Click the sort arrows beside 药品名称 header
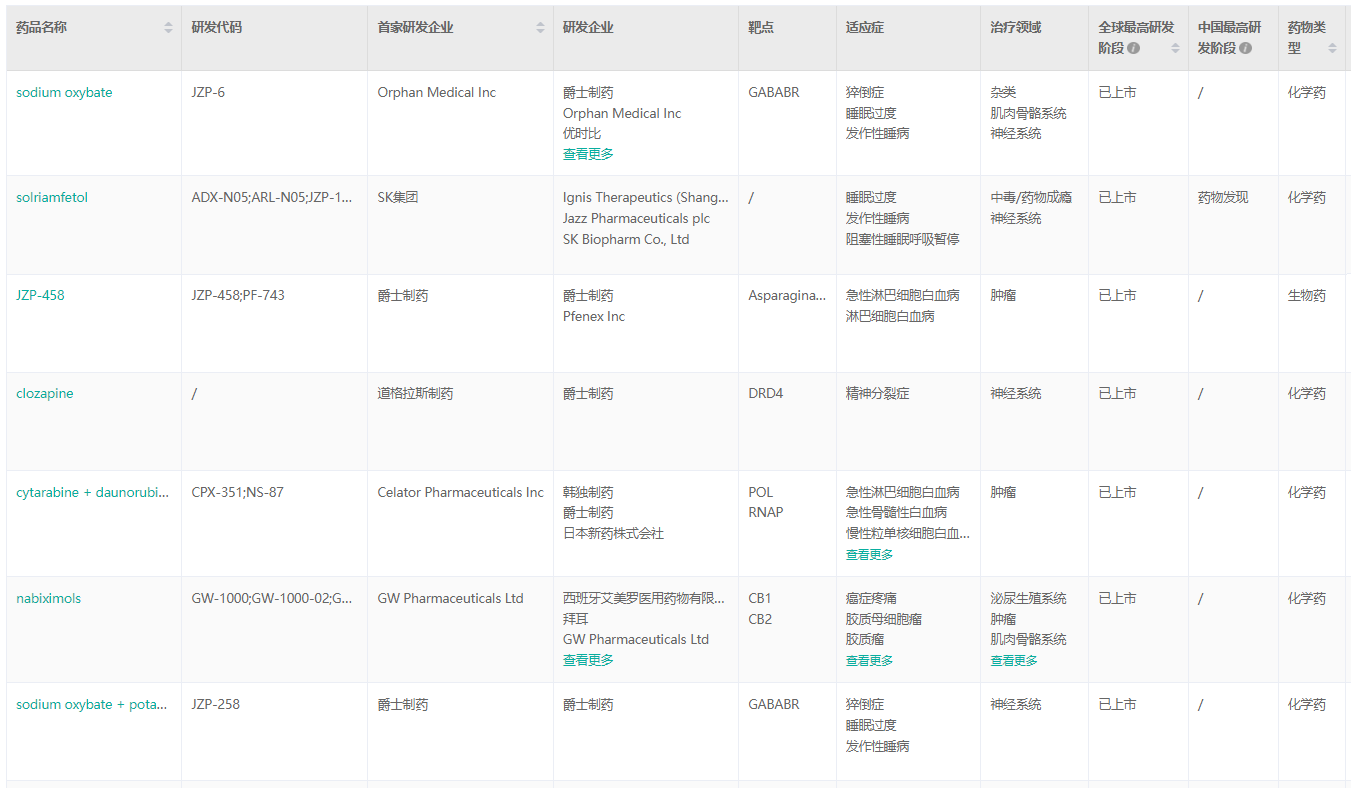 tap(168, 28)
